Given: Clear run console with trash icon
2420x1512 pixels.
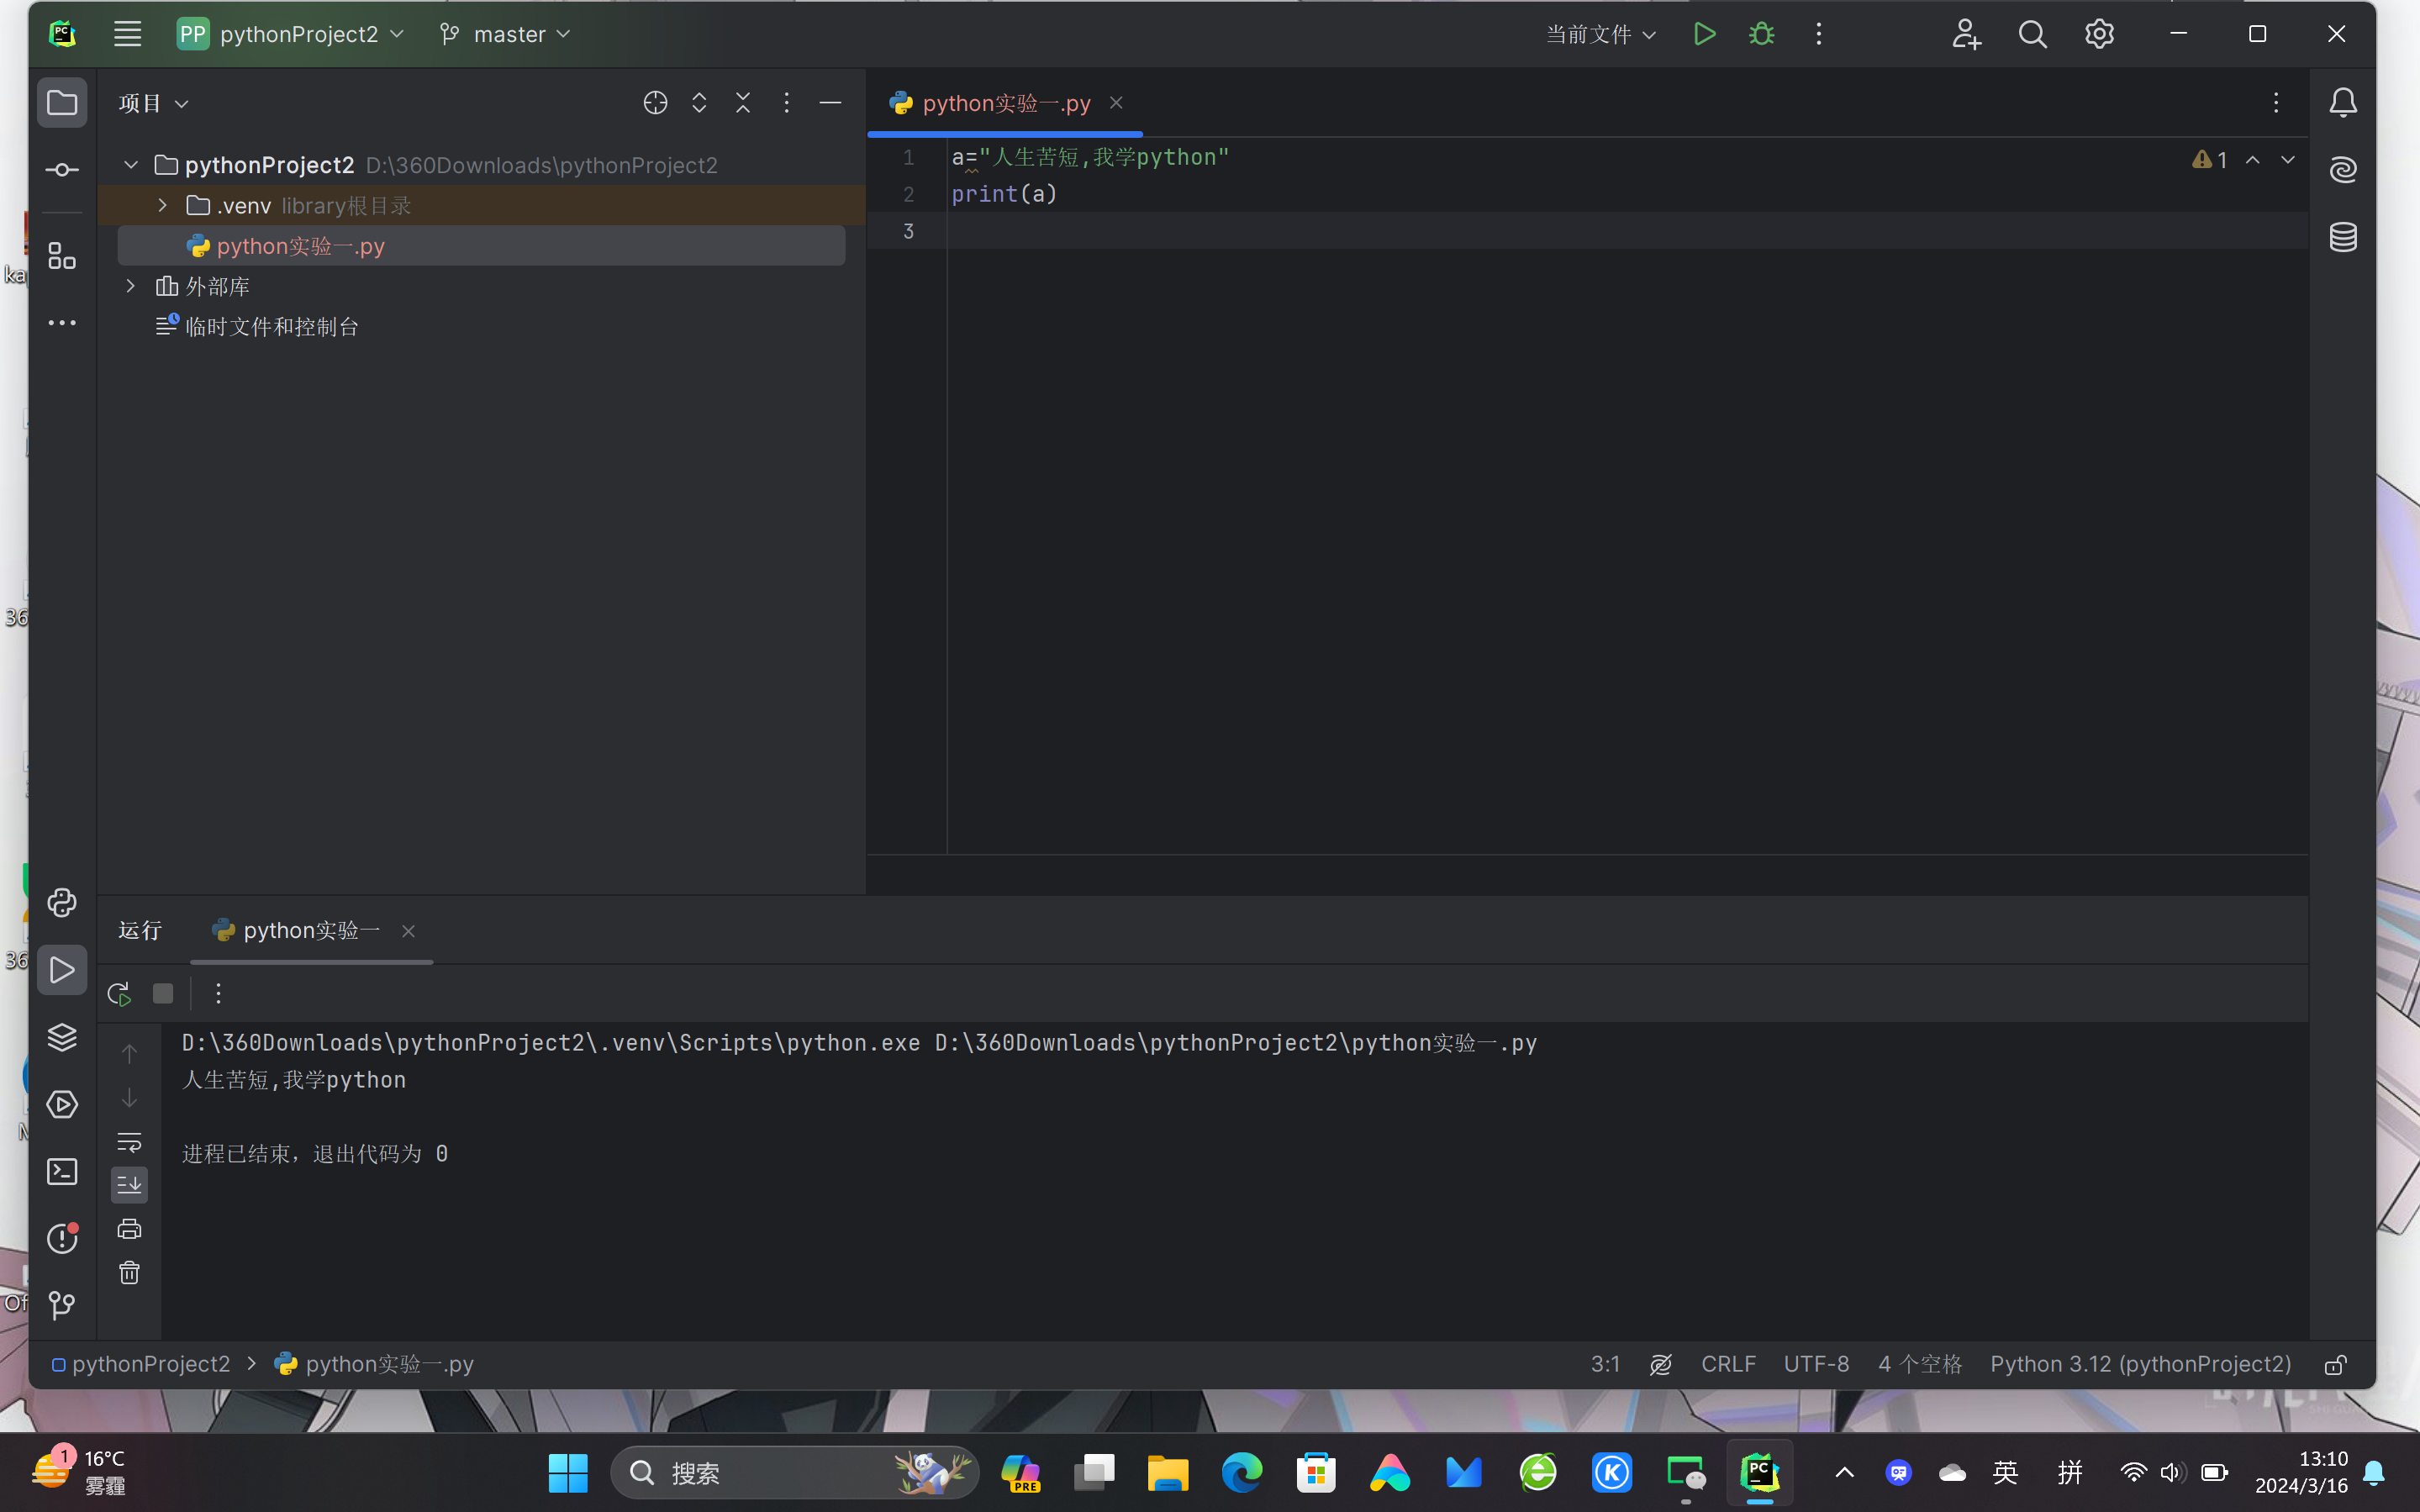Looking at the screenshot, I should click(x=129, y=1273).
